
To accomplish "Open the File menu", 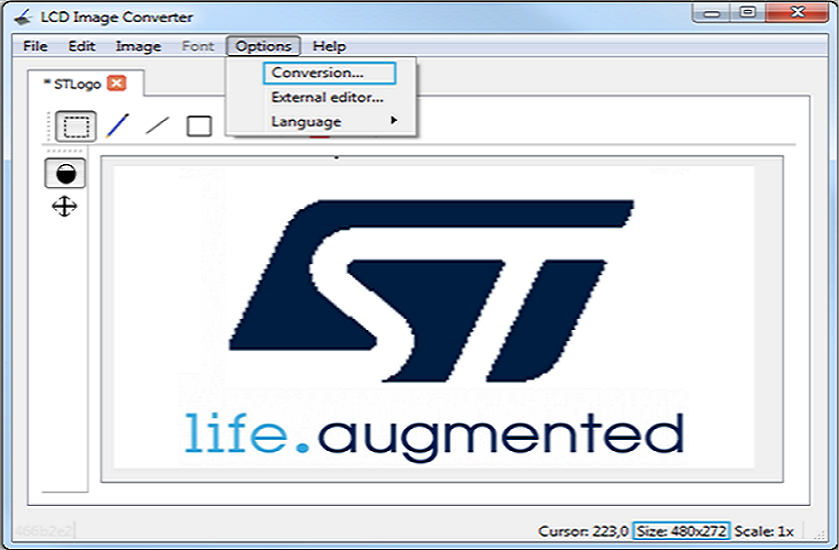I will 35,46.
